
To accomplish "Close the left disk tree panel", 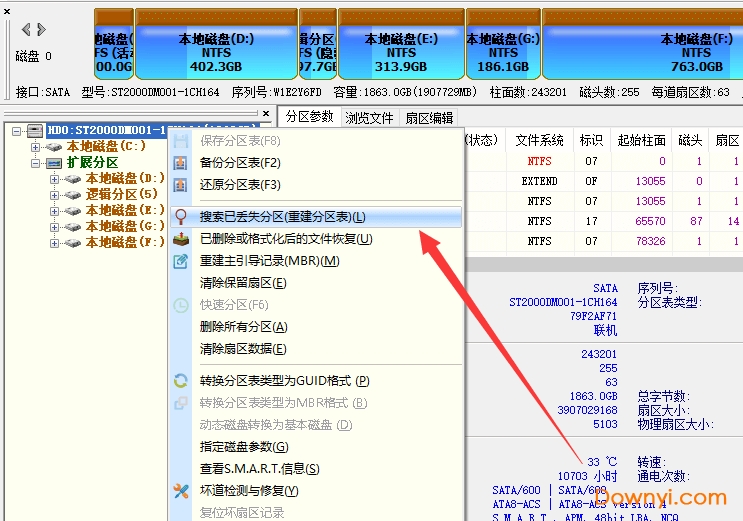I will tap(265, 115).
